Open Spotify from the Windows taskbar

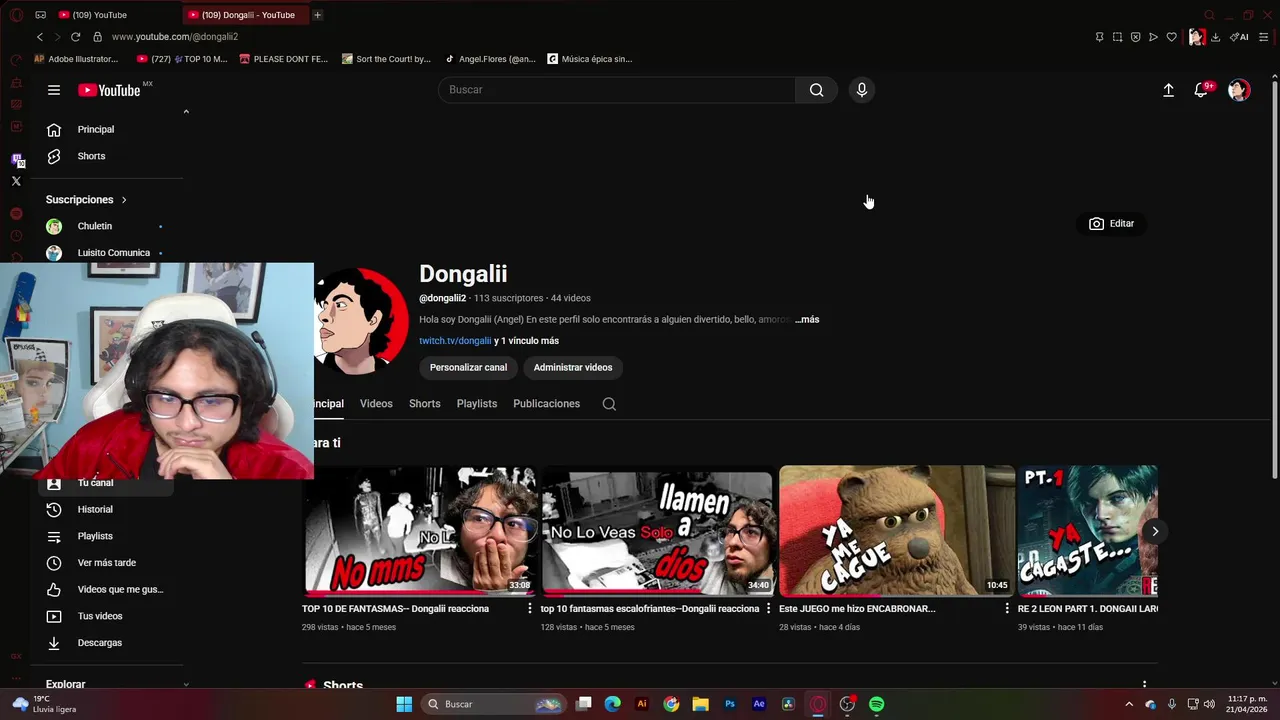pyautogui.click(x=877, y=704)
